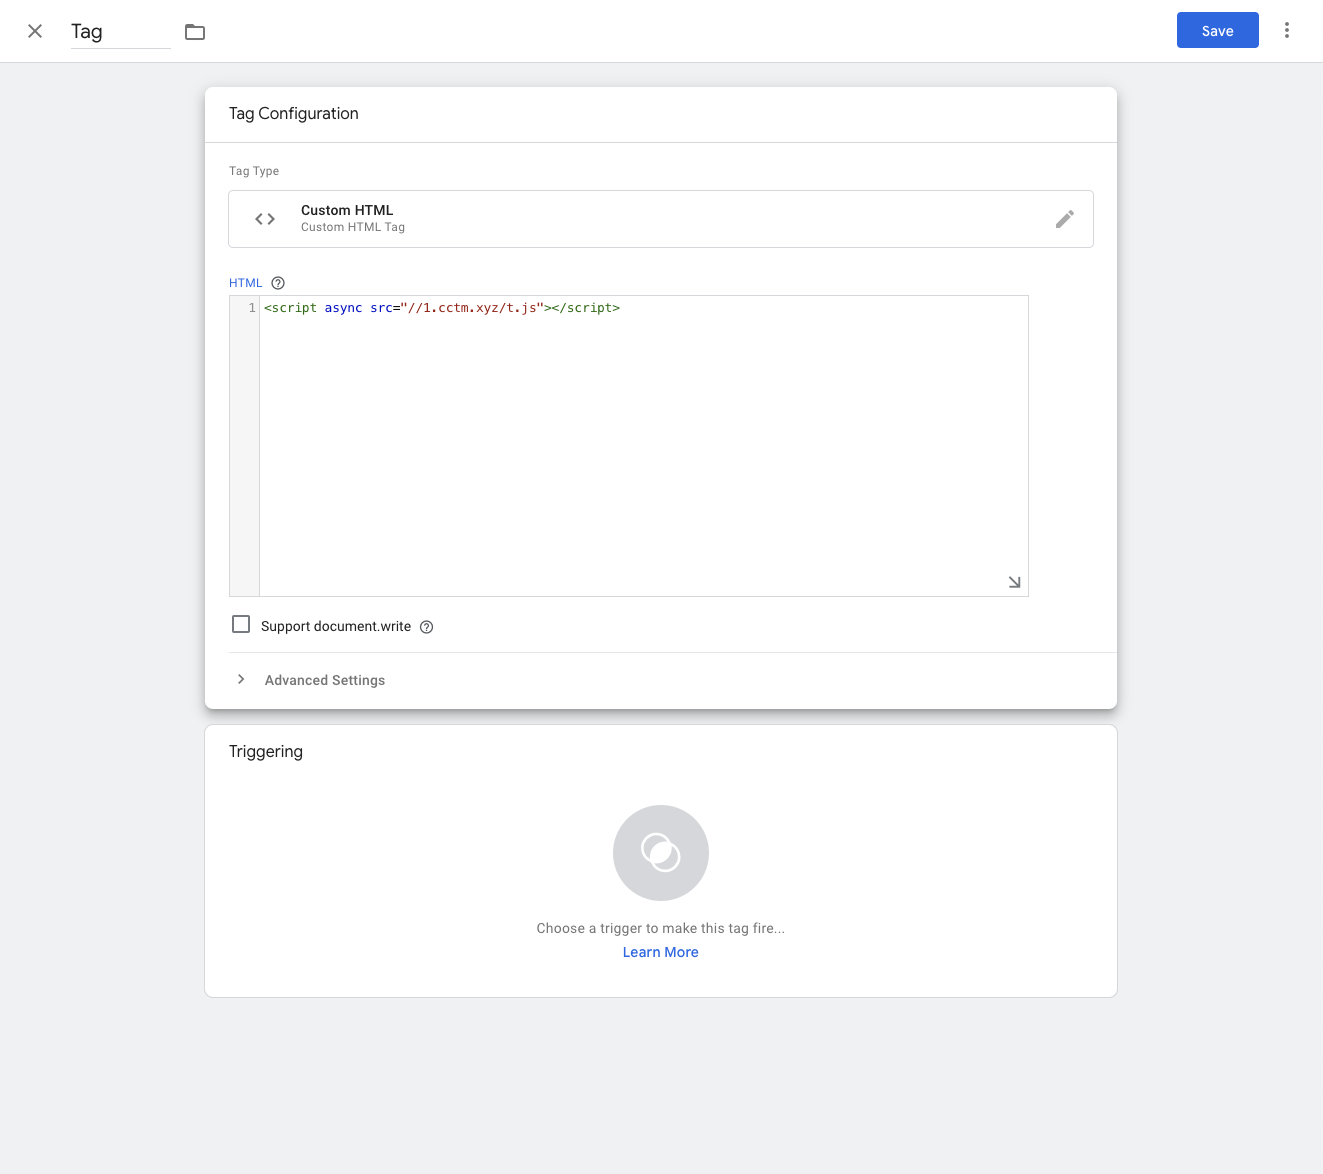The image size is (1323, 1174).
Task: Click the code brackets Custom HTML icon
Action: point(265,219)
